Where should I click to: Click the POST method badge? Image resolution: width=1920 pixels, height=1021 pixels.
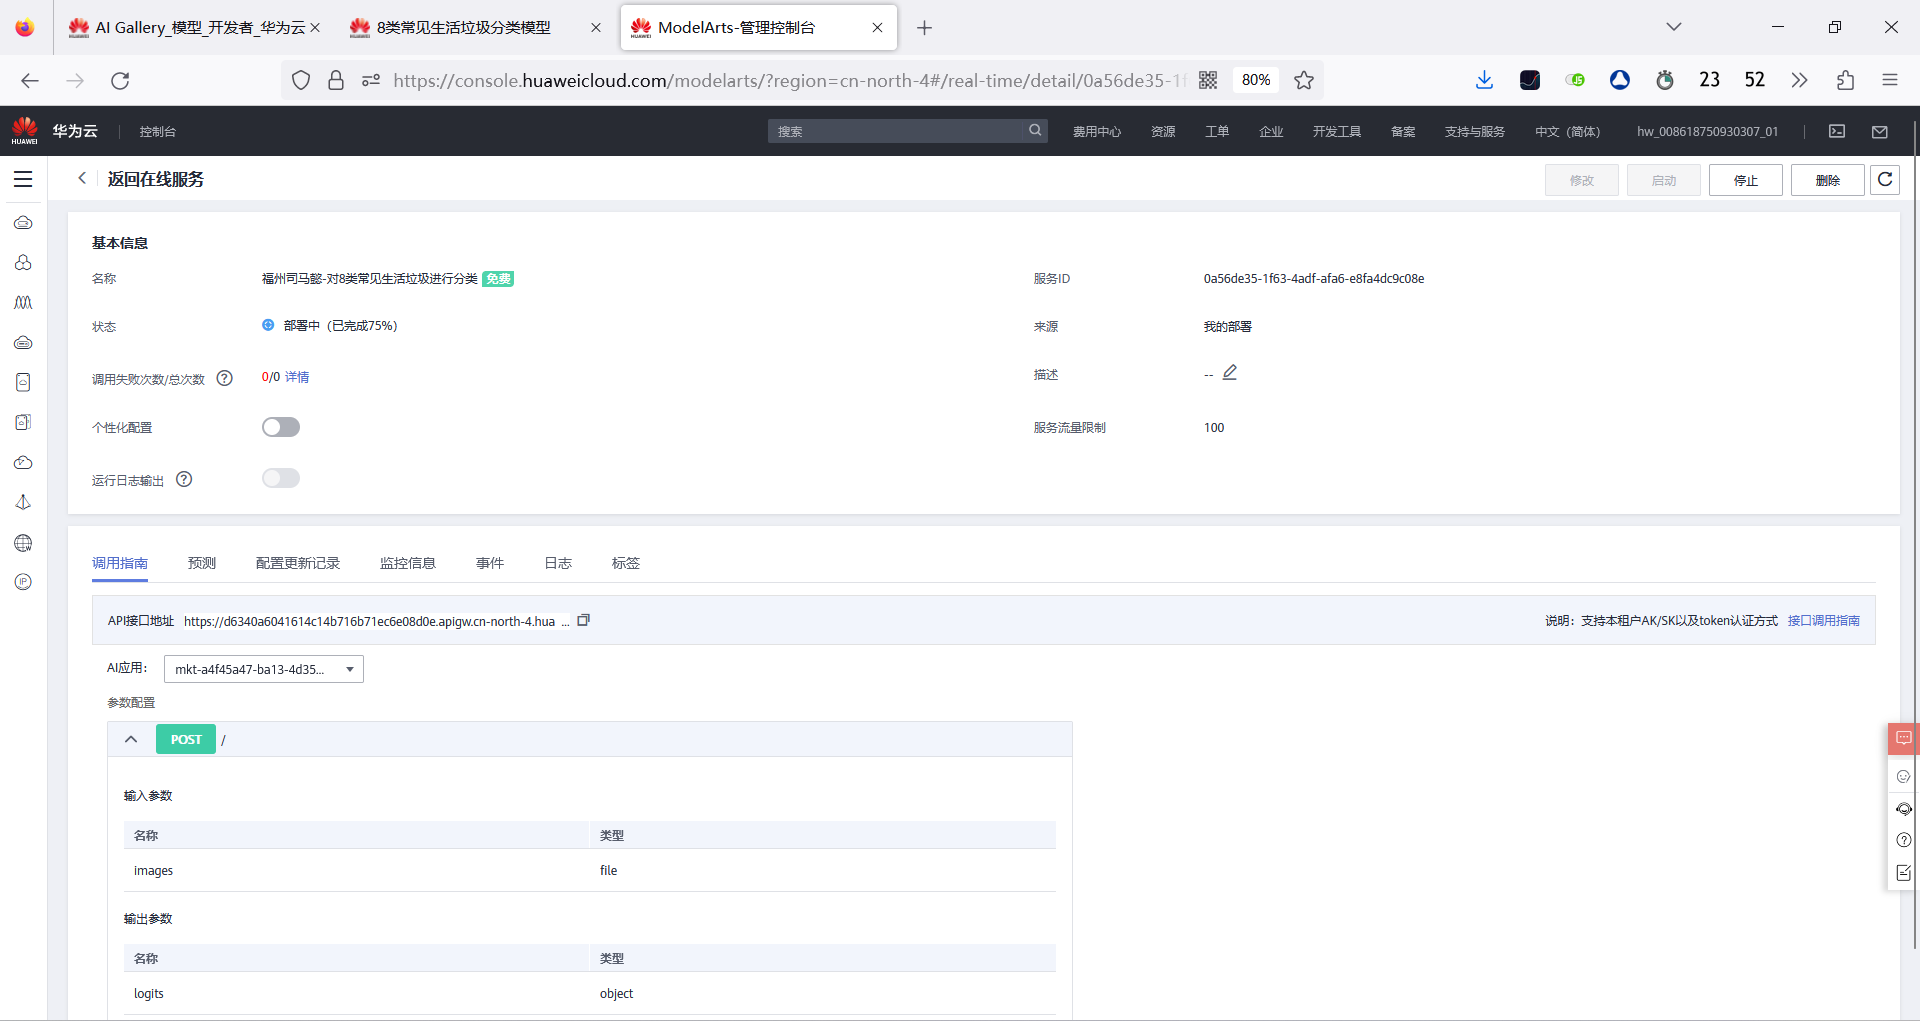[x=186, y=739]
